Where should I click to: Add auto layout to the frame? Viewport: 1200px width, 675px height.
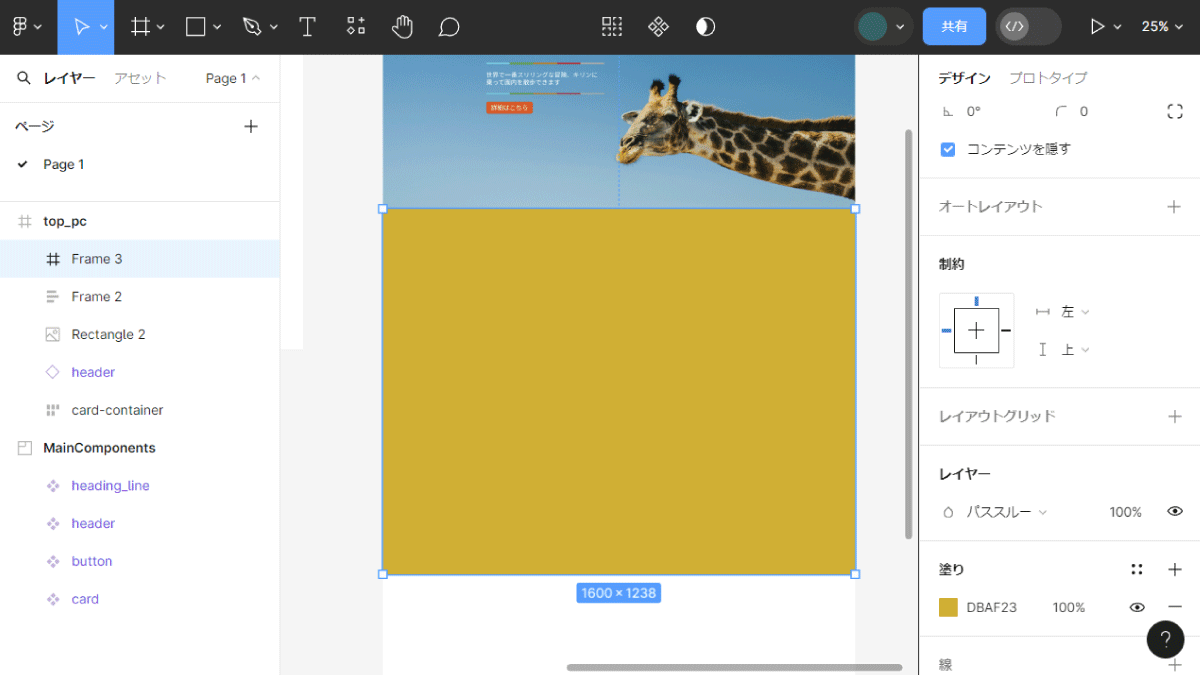pos(1174,207)
